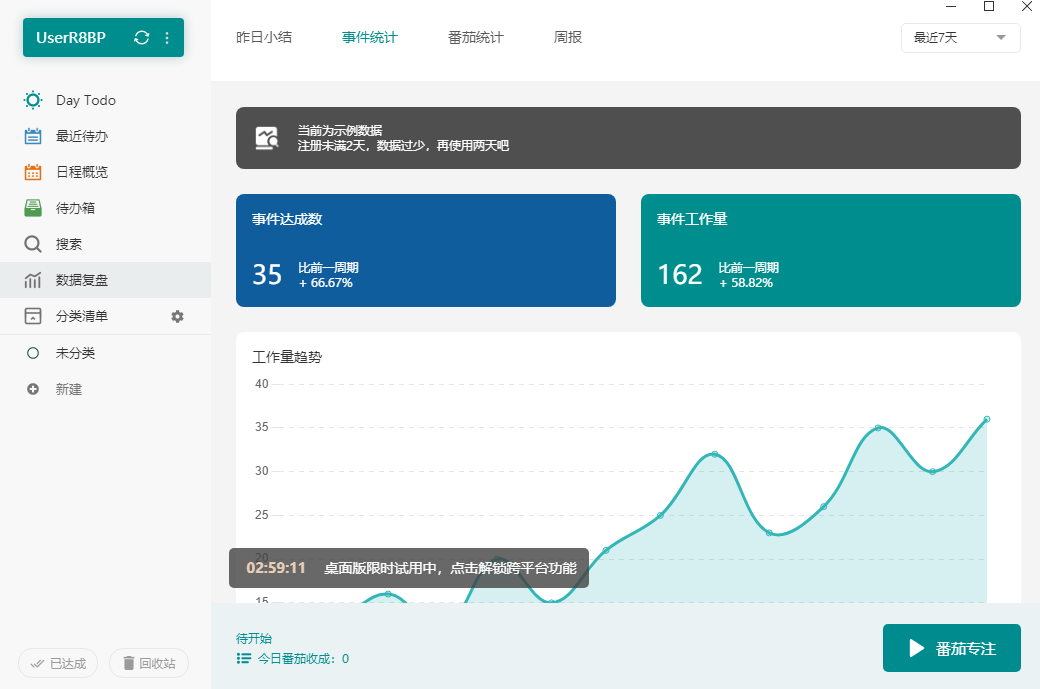Open 最近待办 via its calendar icon
The width and height of the screenshot is (1040, 689).
point(31,136)
